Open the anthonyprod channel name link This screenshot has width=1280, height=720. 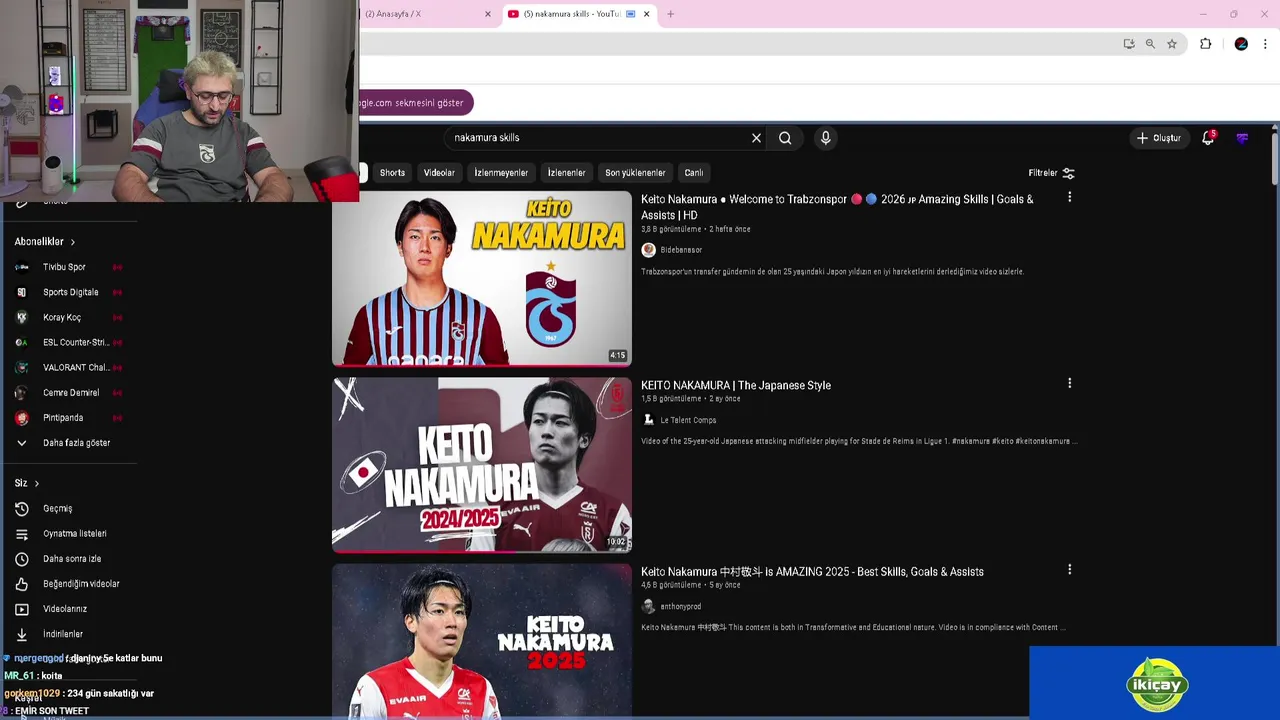click(x=680, y=606)
